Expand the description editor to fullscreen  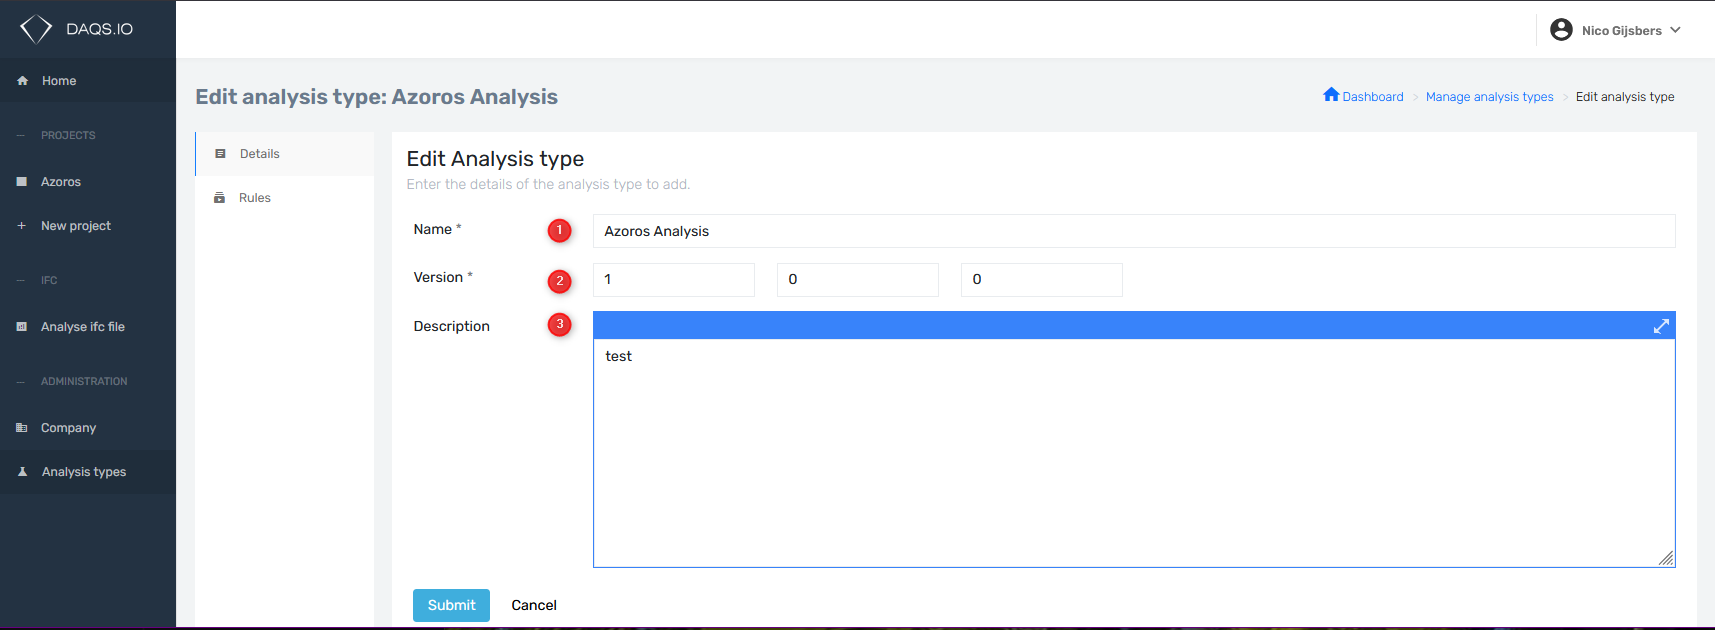tap(1661, 326)
